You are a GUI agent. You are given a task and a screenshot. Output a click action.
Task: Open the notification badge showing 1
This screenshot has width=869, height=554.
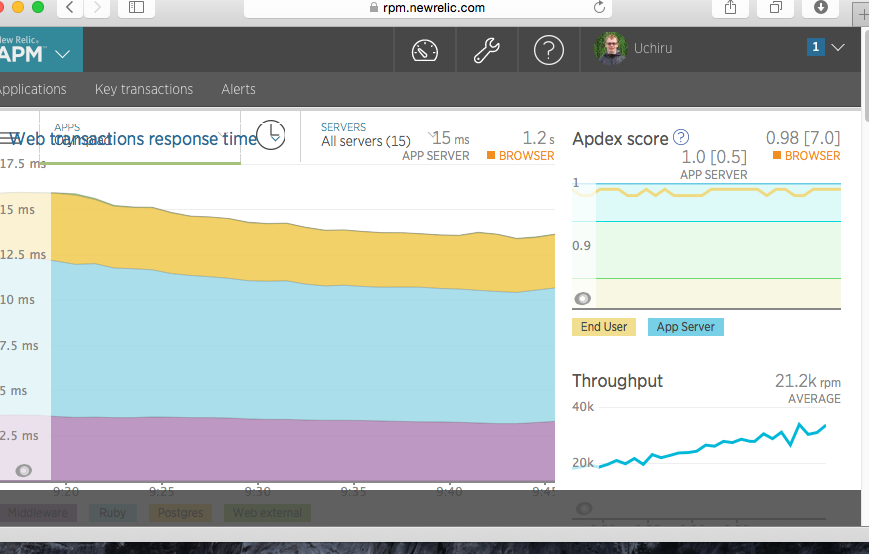pos(815,47)
